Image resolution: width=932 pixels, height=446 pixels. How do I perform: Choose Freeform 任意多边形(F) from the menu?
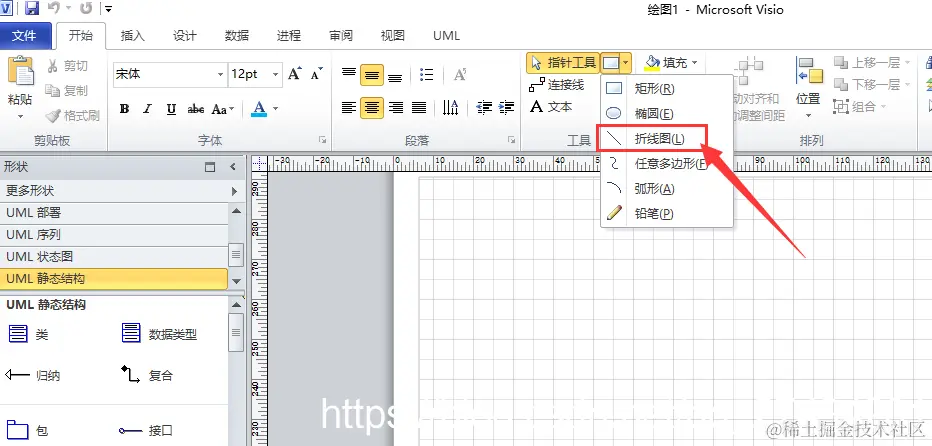(x=666, y=164)
